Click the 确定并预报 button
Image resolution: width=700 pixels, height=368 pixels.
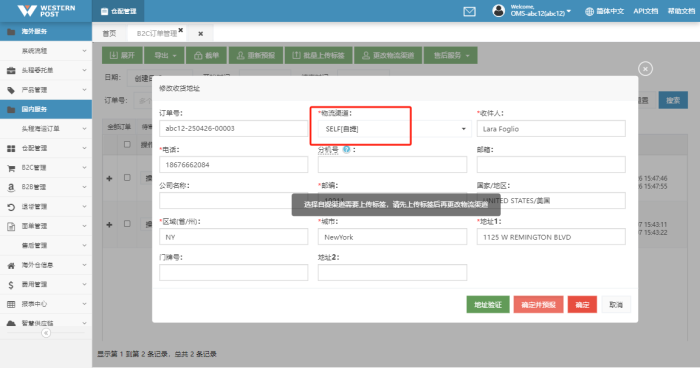[538, 305]
